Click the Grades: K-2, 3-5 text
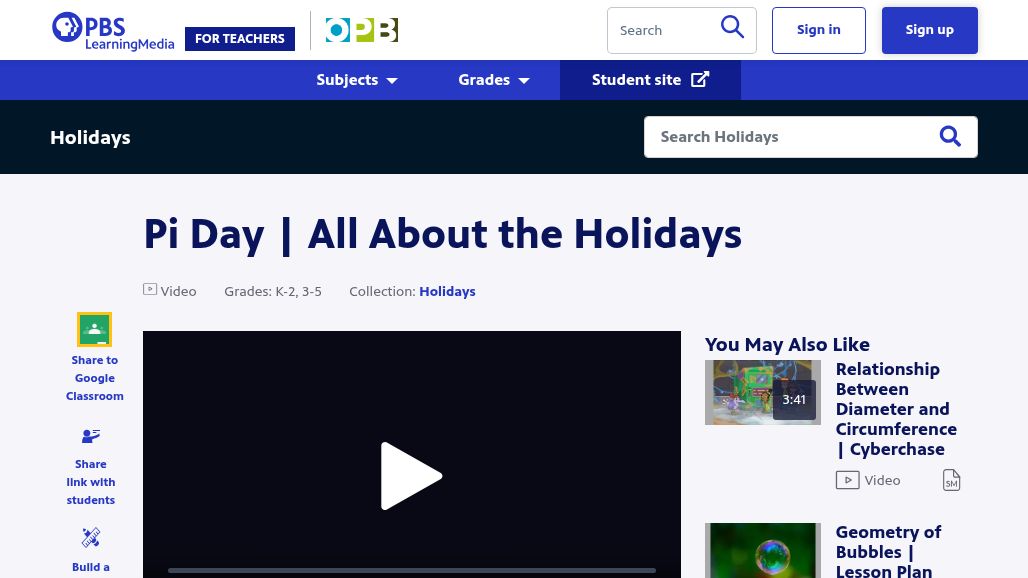The image size is (1028, 578). point(273,291)
